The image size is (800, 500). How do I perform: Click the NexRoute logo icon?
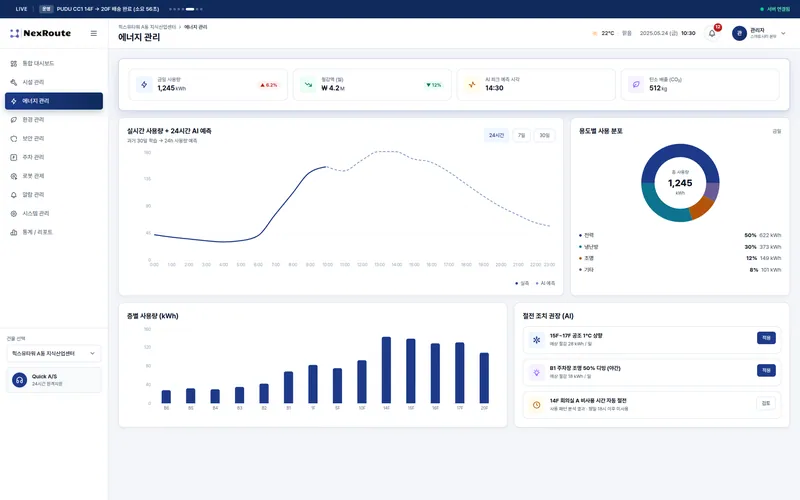(x=15, y=33)
